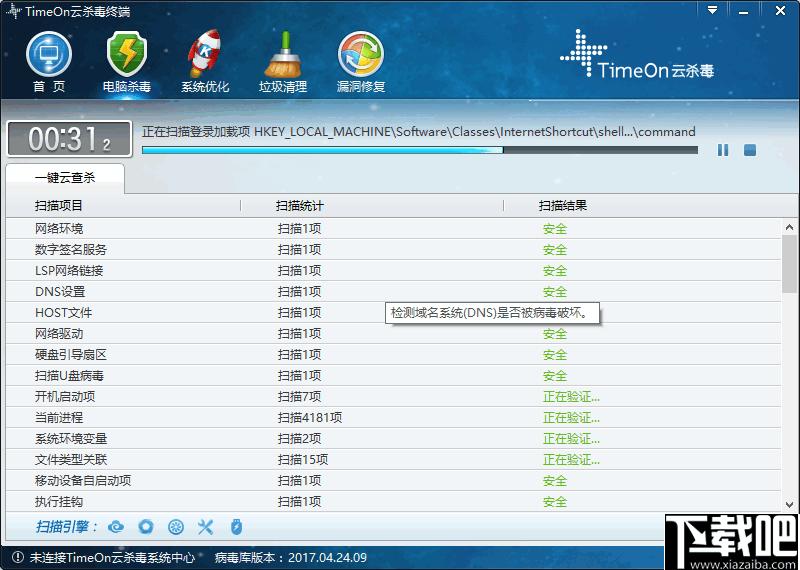Select the 系统环境变量 row

(393, 438)
